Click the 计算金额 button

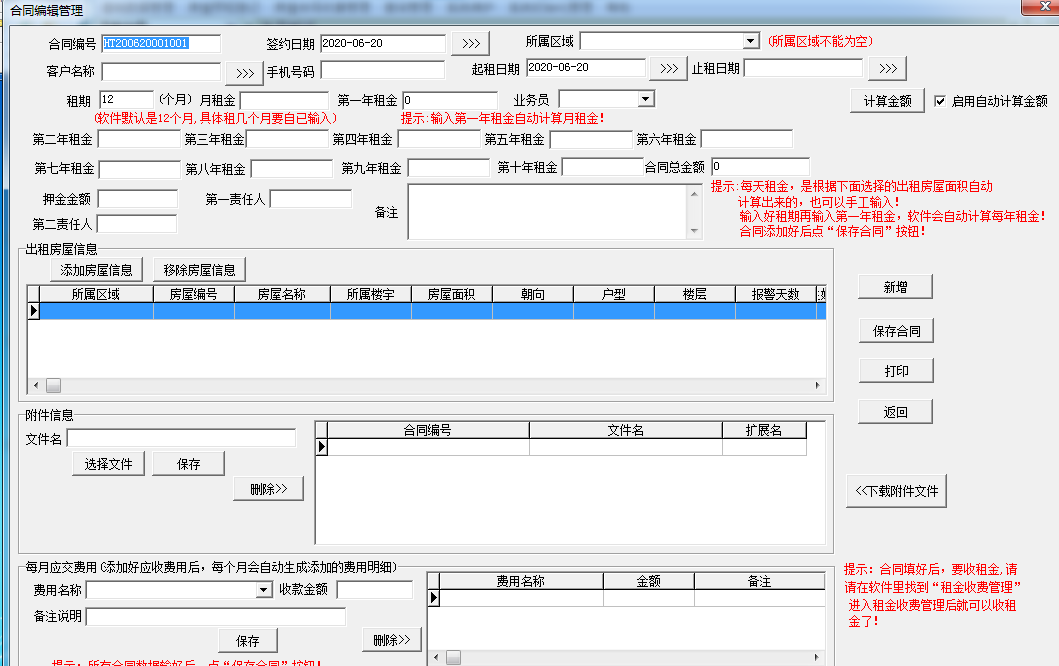coord(887,101)
